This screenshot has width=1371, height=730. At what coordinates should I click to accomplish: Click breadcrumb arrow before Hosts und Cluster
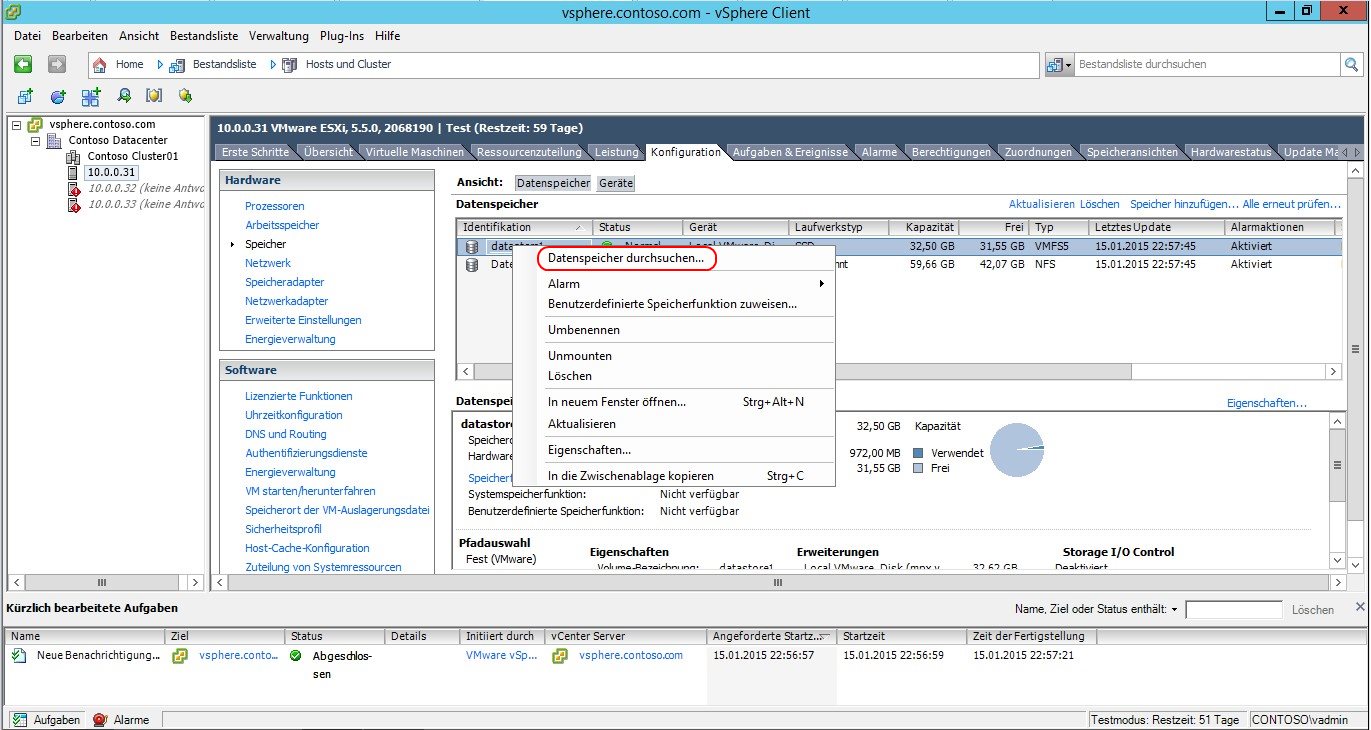(272, 65)
